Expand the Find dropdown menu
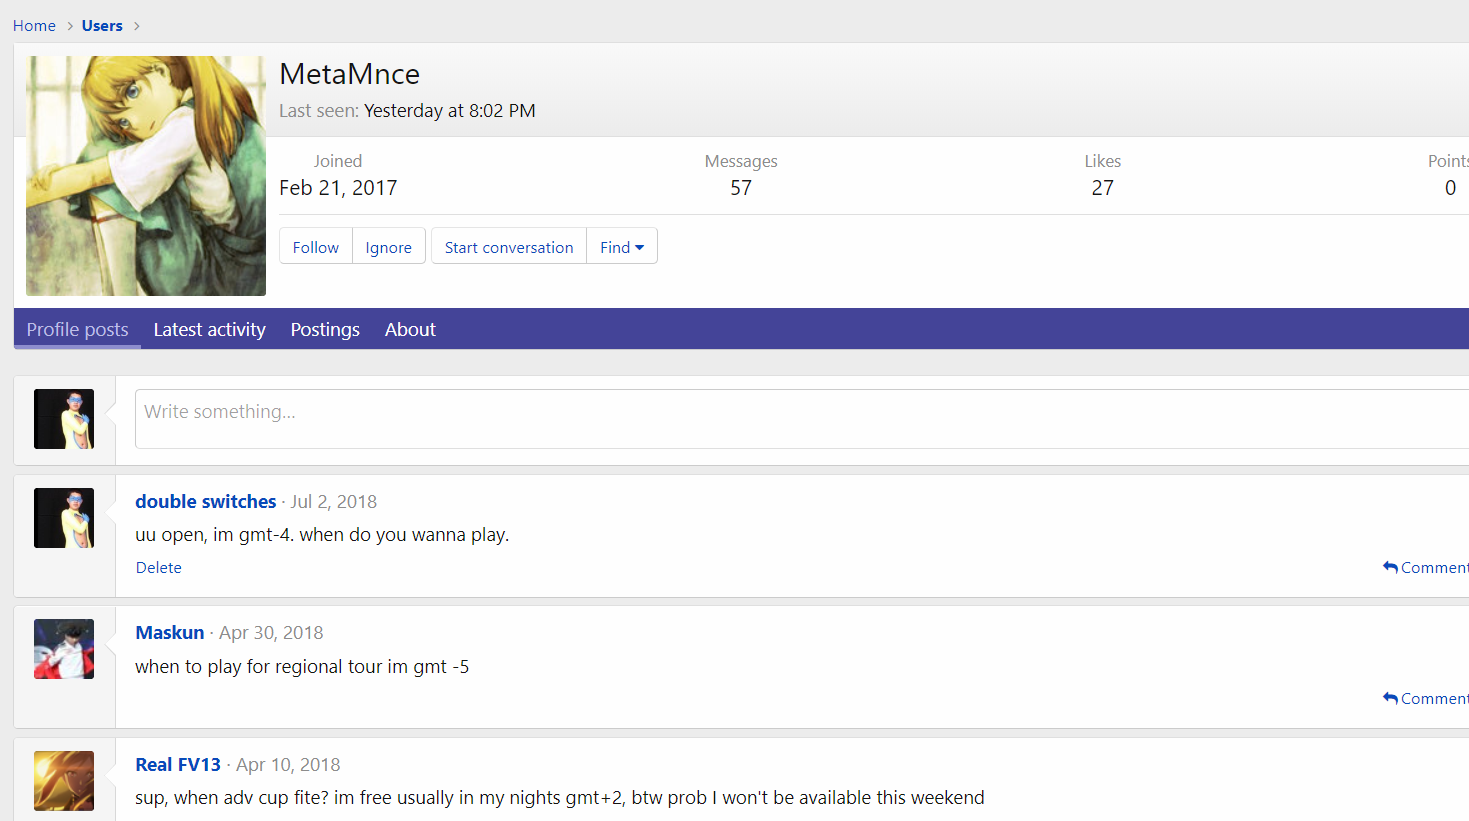Viewport: 1469px width, 821px height. (x=622, y=247)
